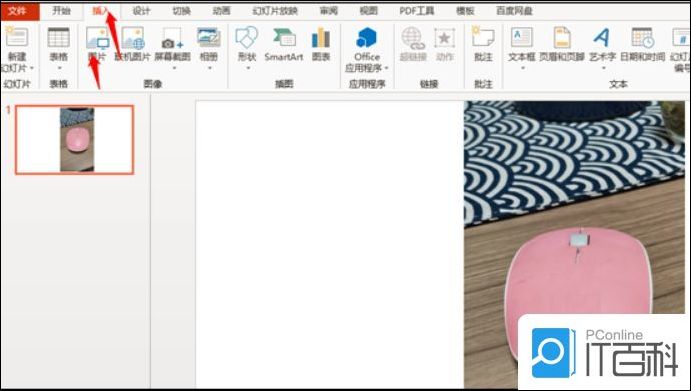The height and width of the screenshot is (391, 691).
Task: Click the Office 应用程序 icon
Action: [x=367, y=37]
